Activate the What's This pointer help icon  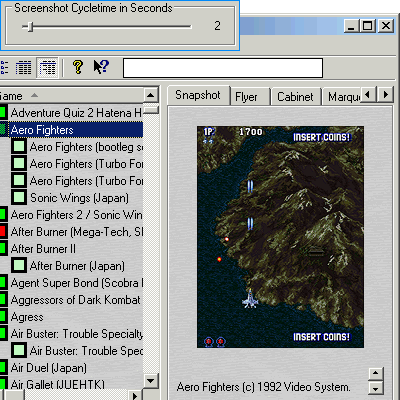101,67
